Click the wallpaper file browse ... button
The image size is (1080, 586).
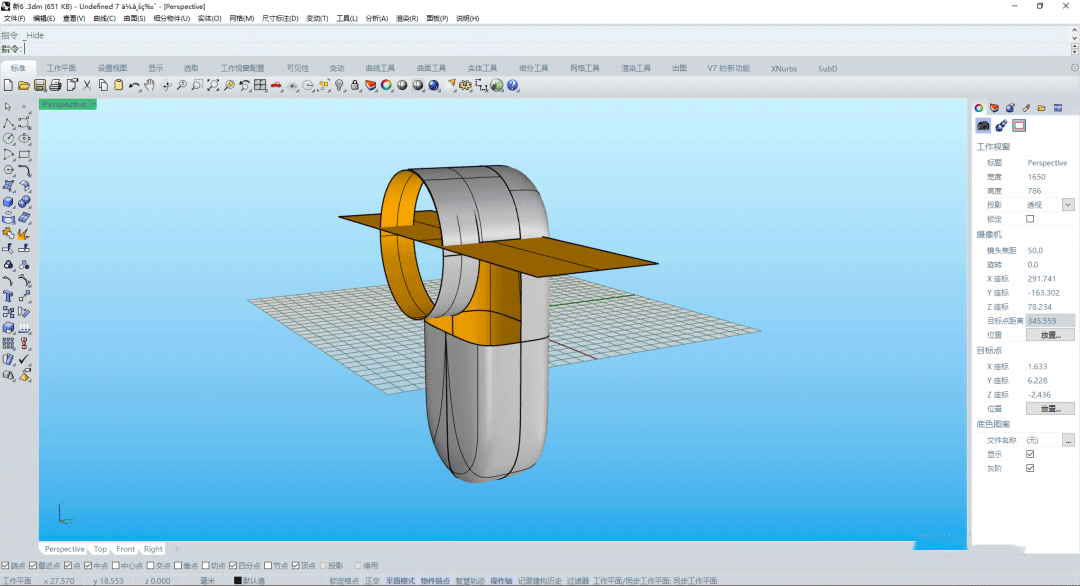point(1068,440)
